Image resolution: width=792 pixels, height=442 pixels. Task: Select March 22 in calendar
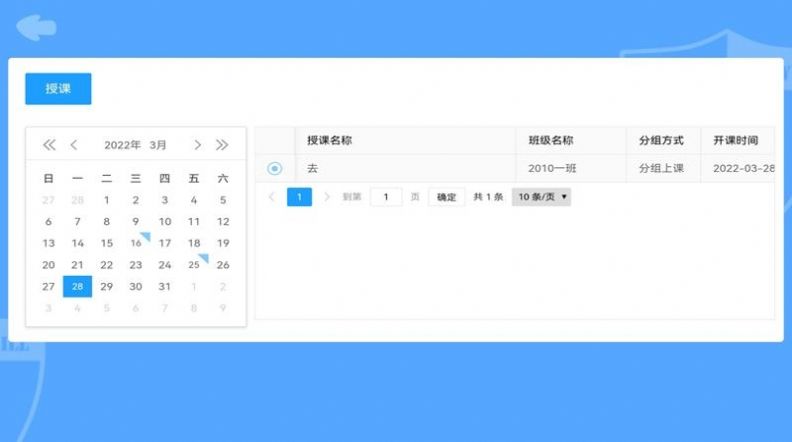pyautogui.click(x=107, y=265)
